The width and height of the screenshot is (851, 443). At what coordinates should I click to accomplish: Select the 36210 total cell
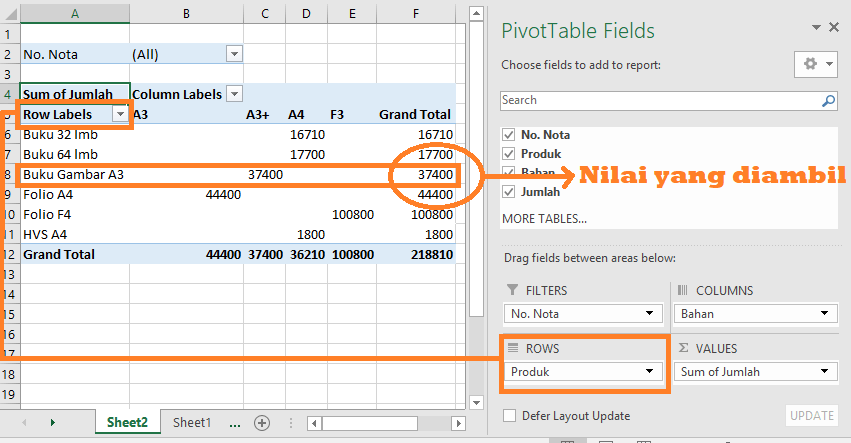click(x=307, y=255)
